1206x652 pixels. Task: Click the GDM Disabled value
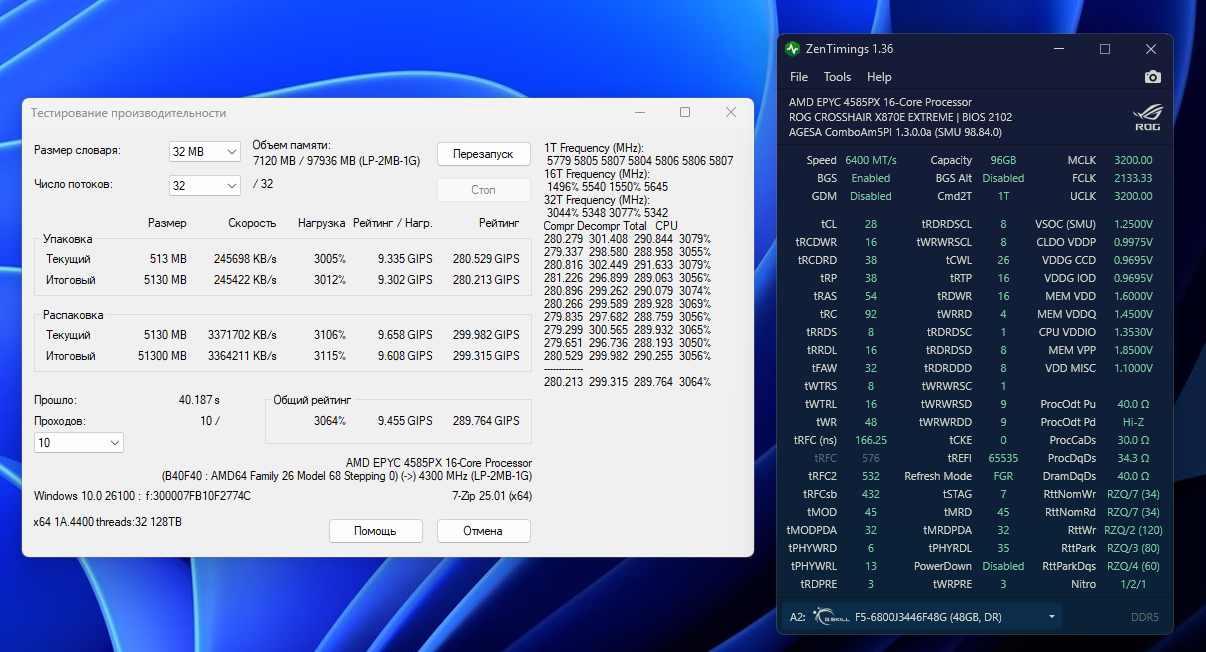pos(871,196)
